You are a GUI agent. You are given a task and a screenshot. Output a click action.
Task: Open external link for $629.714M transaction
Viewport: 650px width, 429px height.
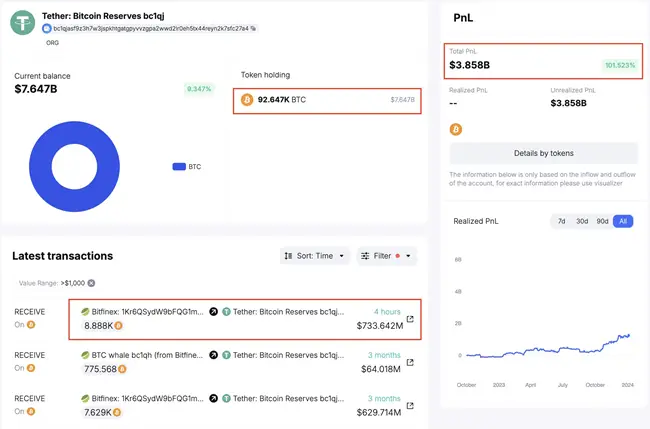pyautogui.click(x=410, y=405)
